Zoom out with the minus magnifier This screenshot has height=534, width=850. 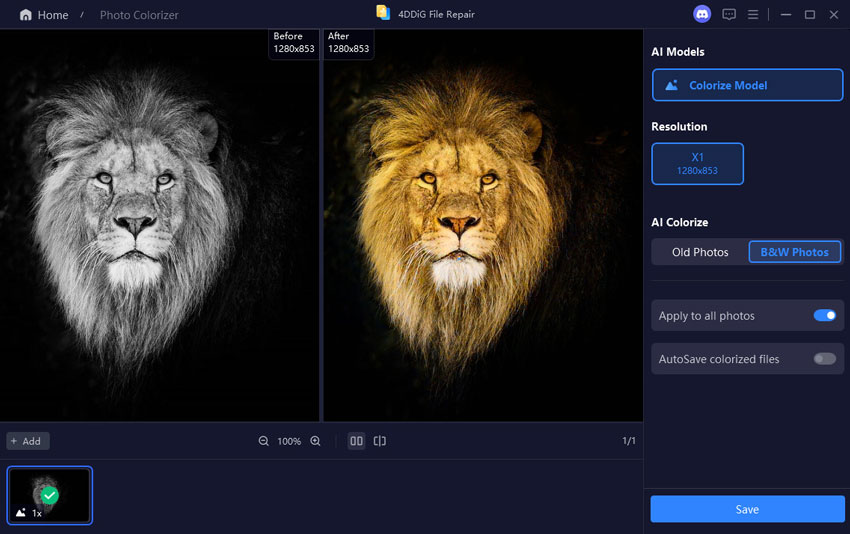[263, 441]
